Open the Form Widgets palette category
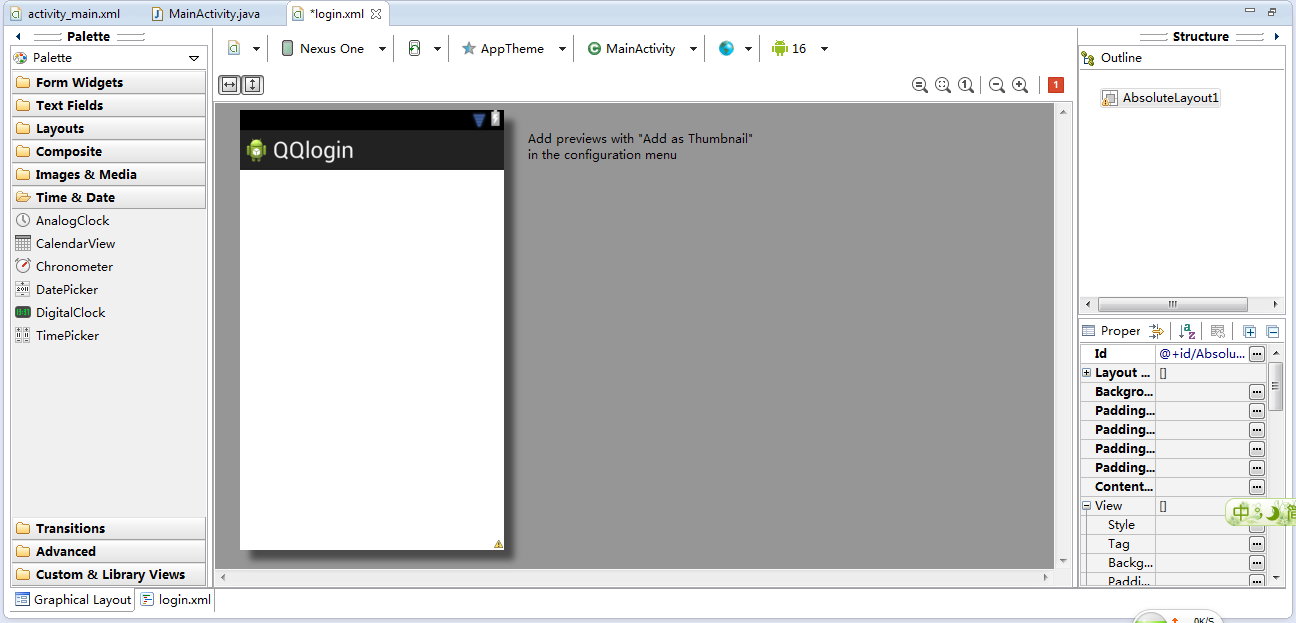Screen dimensions: 1296x623 point(108,82)
